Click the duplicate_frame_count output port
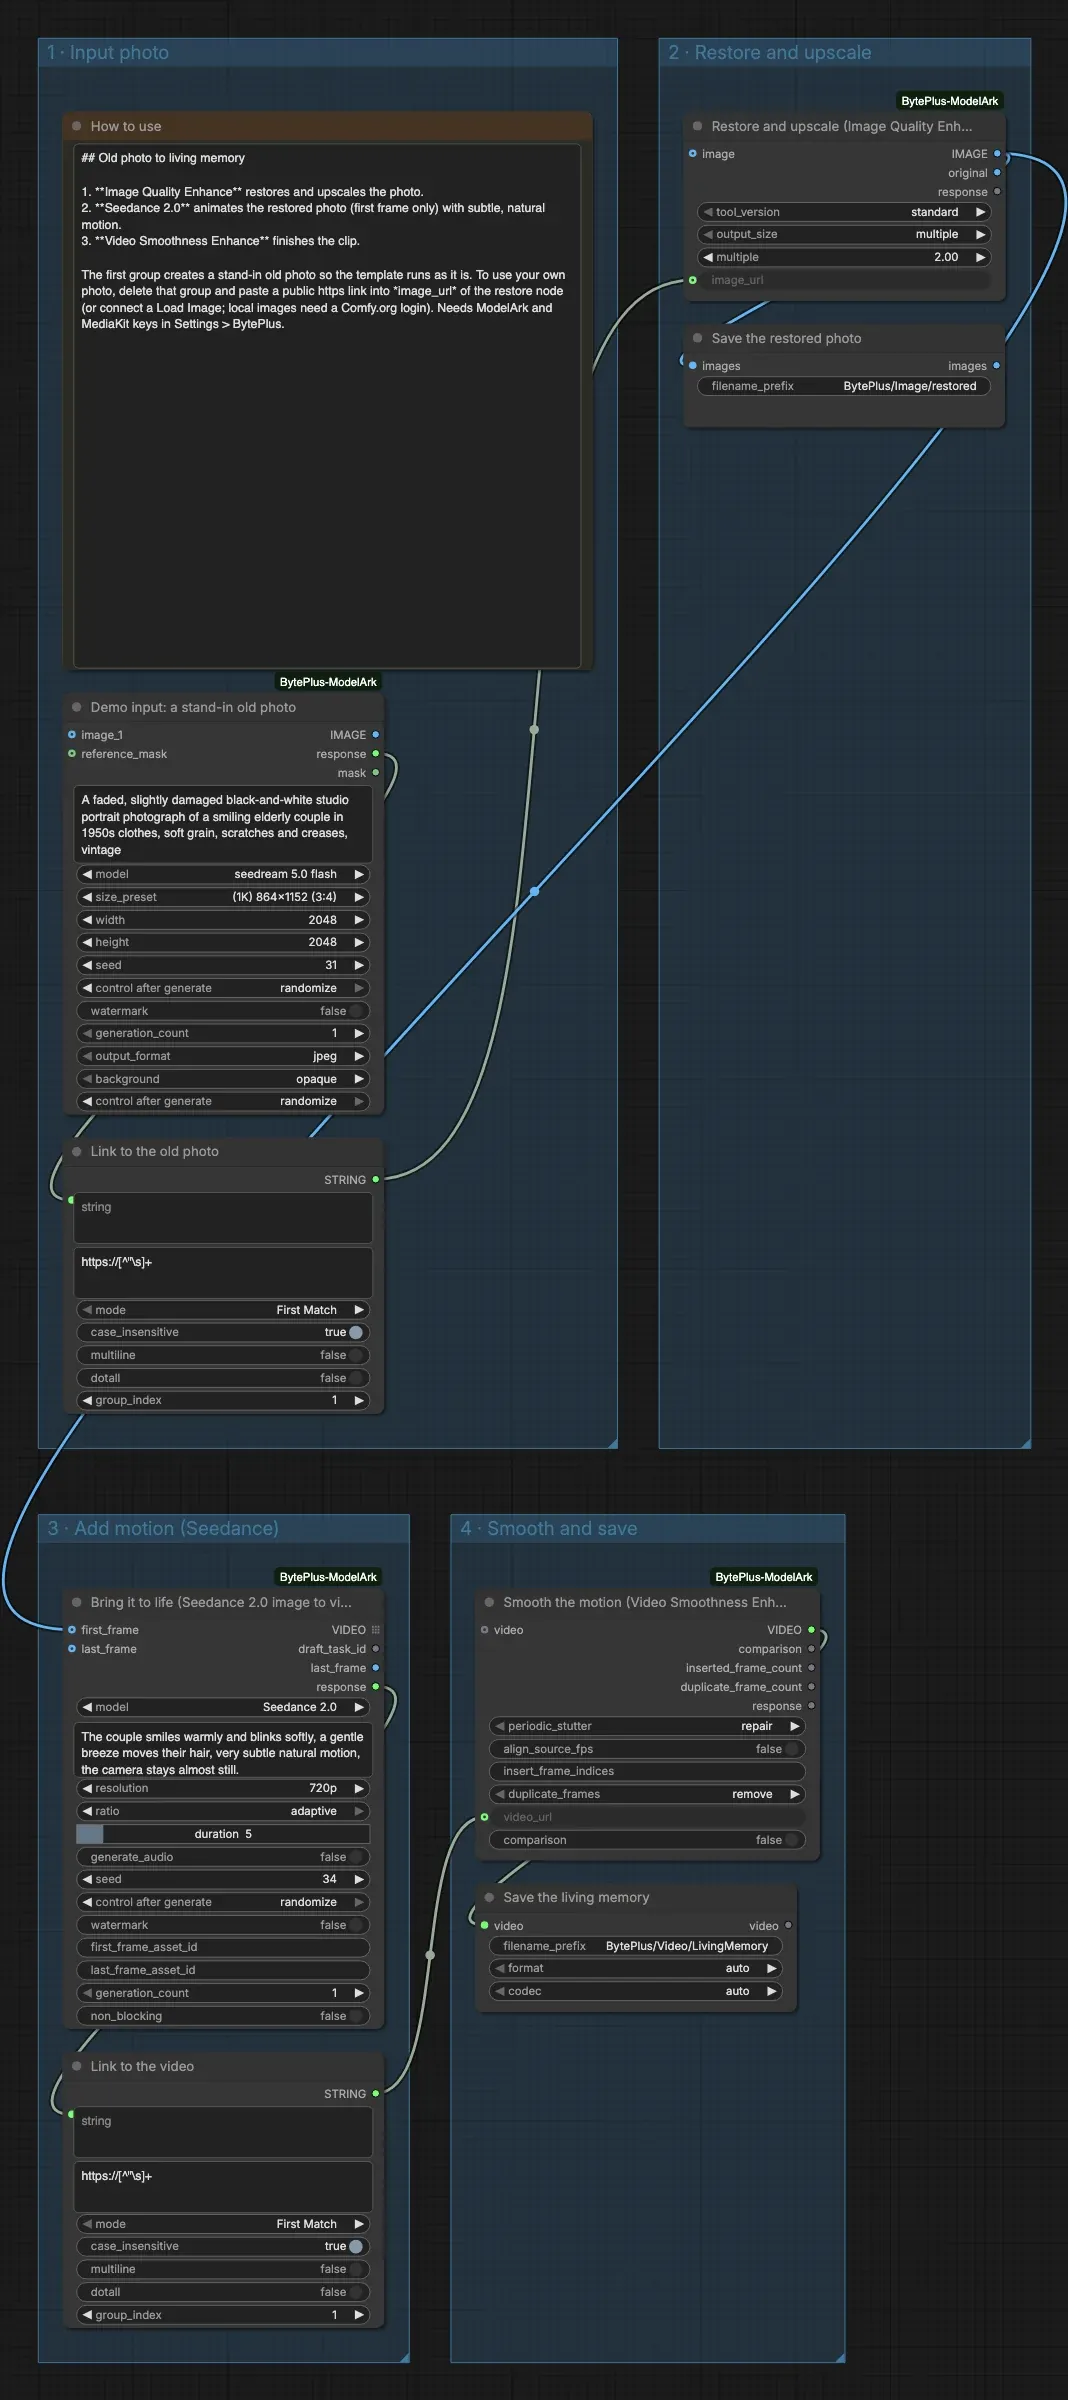 point(811,1687)
